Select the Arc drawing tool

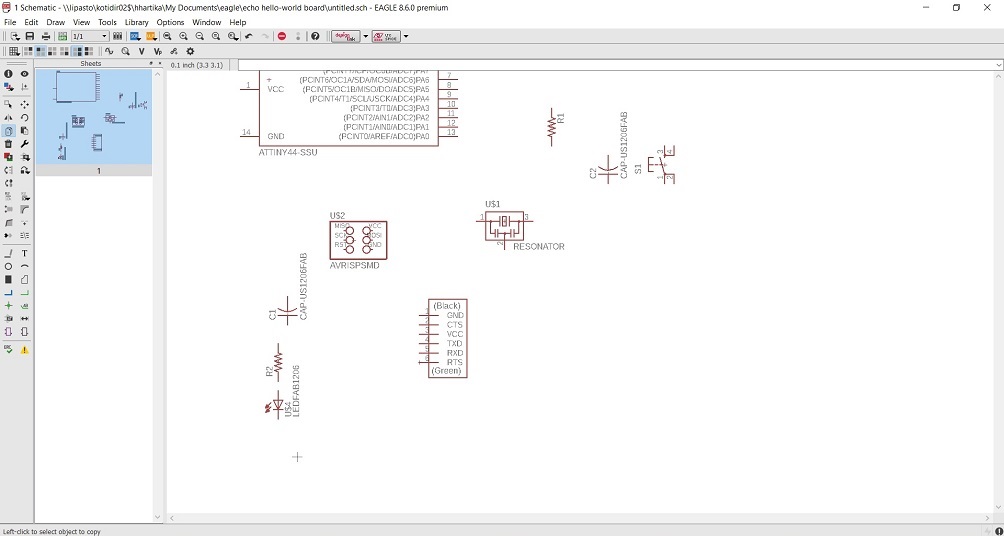point(24,266)
